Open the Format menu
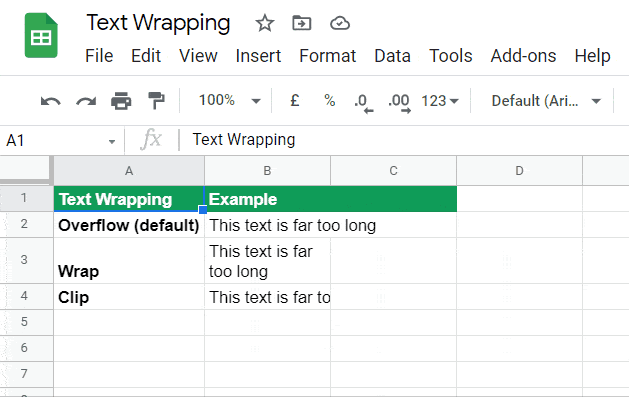The image size is (629, 397). (x=328, y=56)
